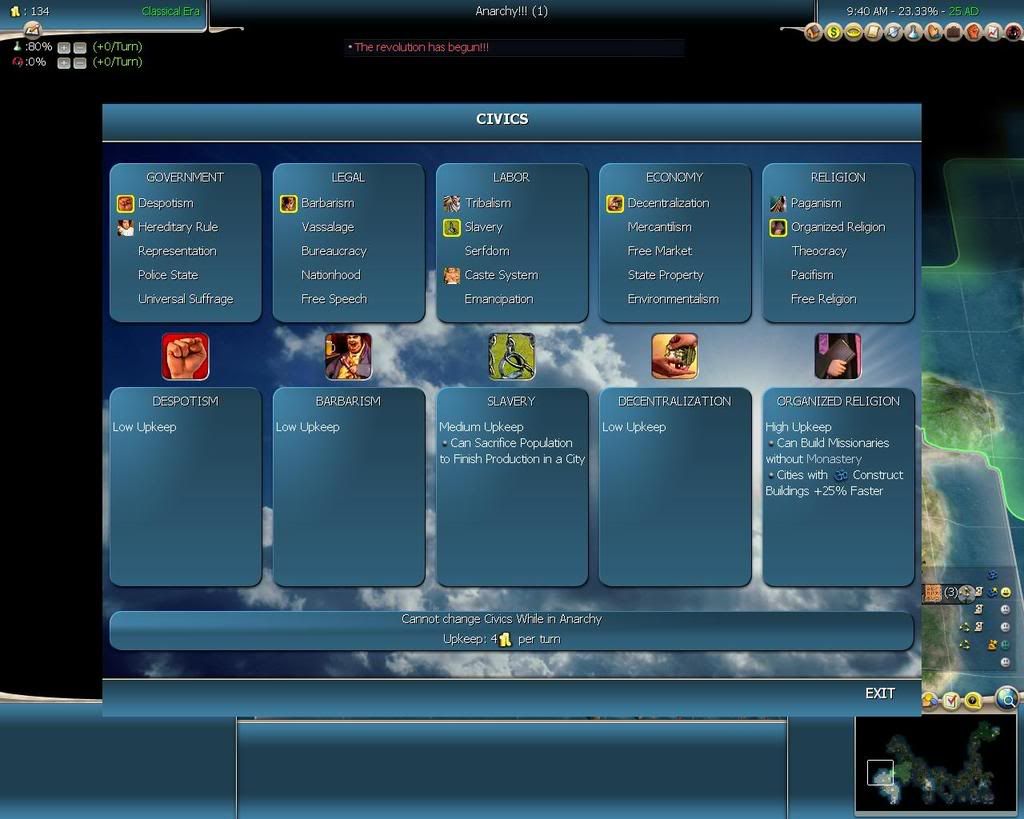This screenshot has width=1024, height=819.
Task: Open the dark Espionage advisor icon
Action: (1014, 32)
